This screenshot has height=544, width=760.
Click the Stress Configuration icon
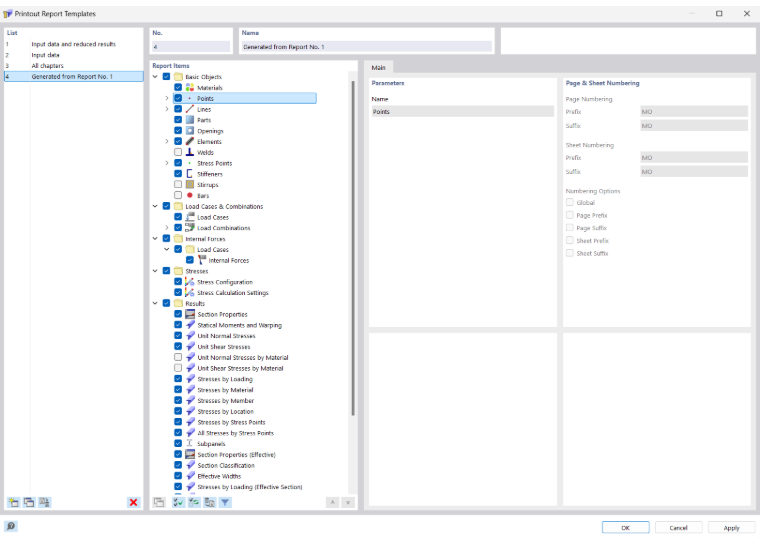point(190,282)
